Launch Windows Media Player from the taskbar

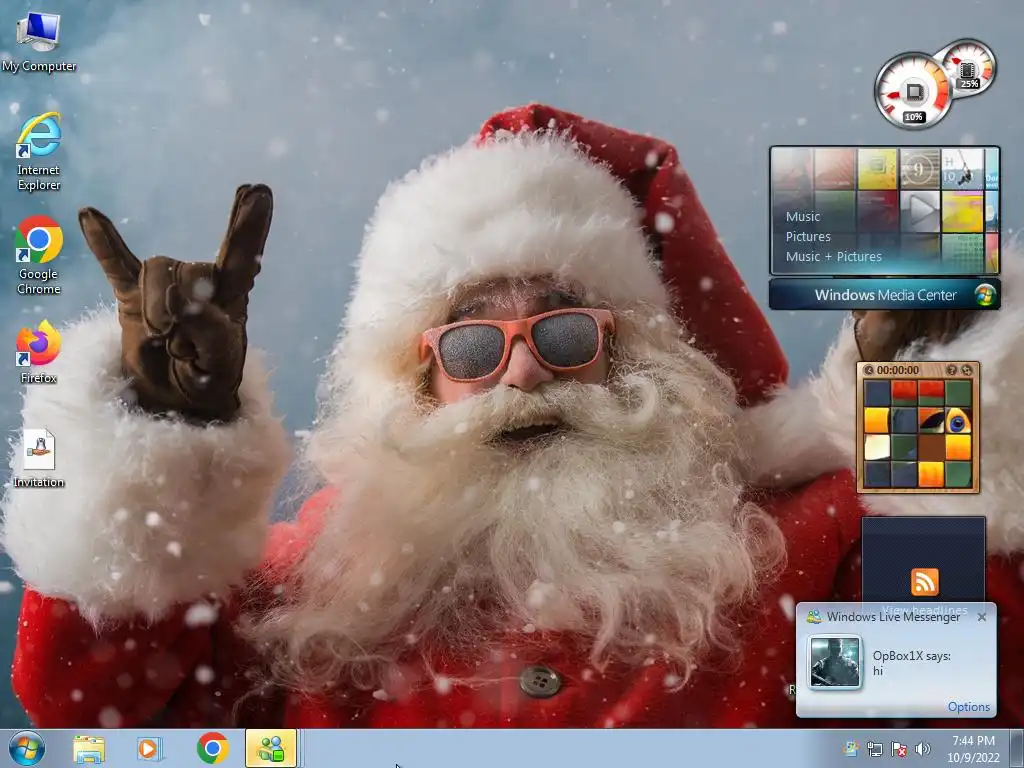[x=149, y=749]
